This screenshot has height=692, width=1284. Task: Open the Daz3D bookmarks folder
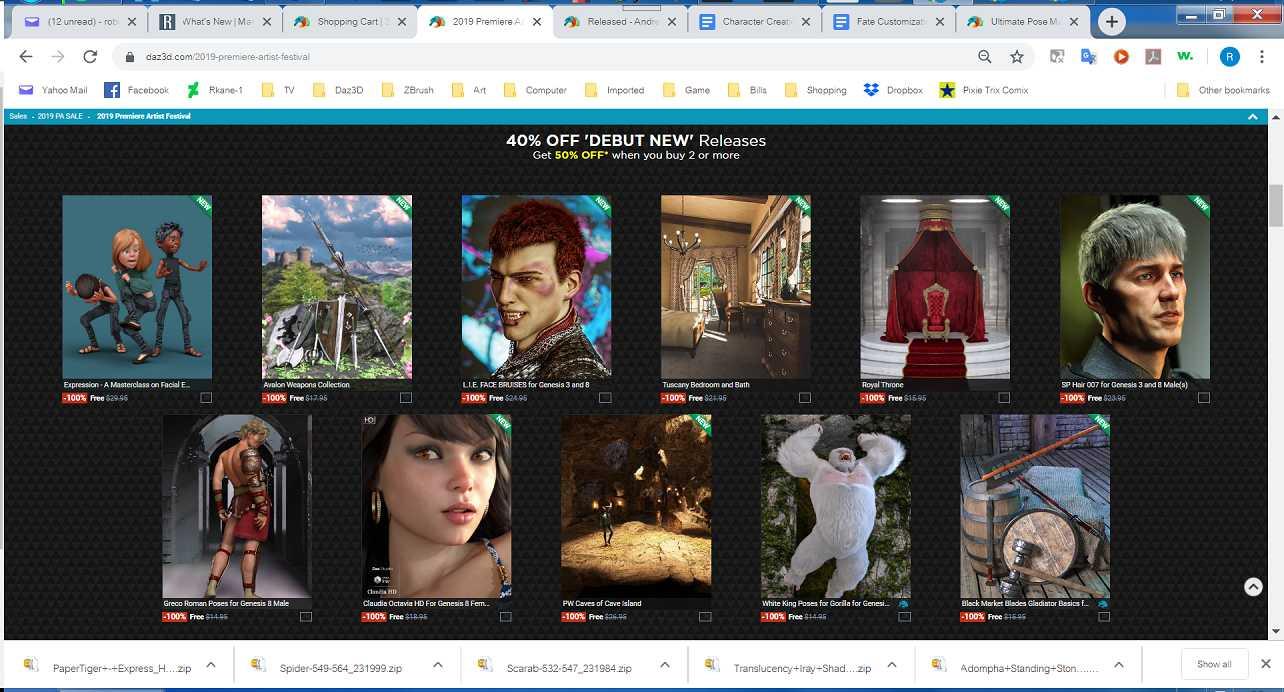coord(338,90)
